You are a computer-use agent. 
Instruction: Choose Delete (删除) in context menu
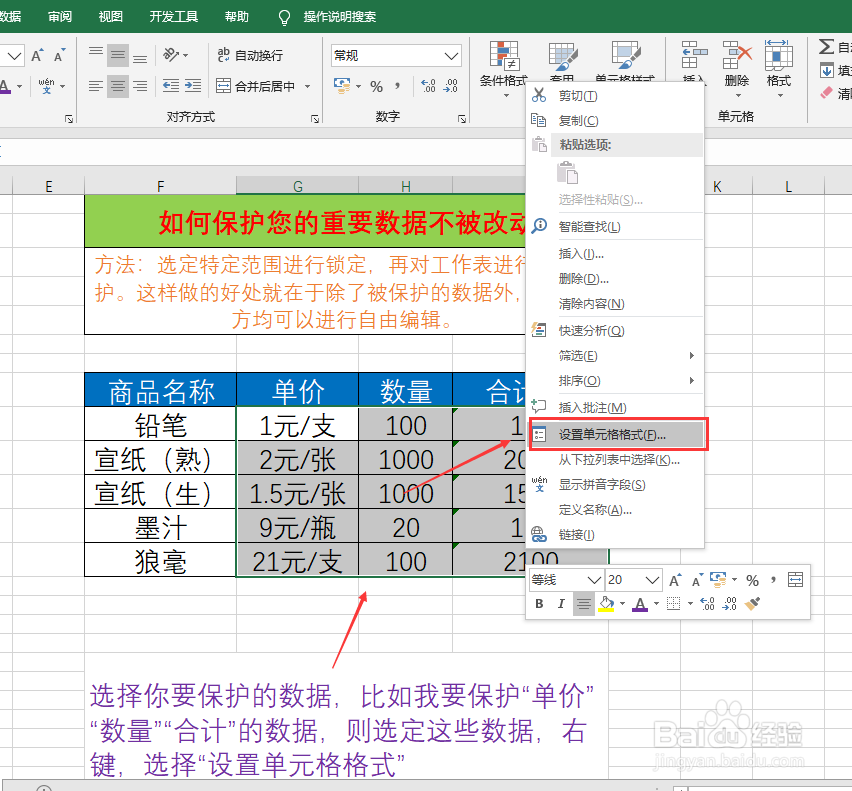coord(615,279)
